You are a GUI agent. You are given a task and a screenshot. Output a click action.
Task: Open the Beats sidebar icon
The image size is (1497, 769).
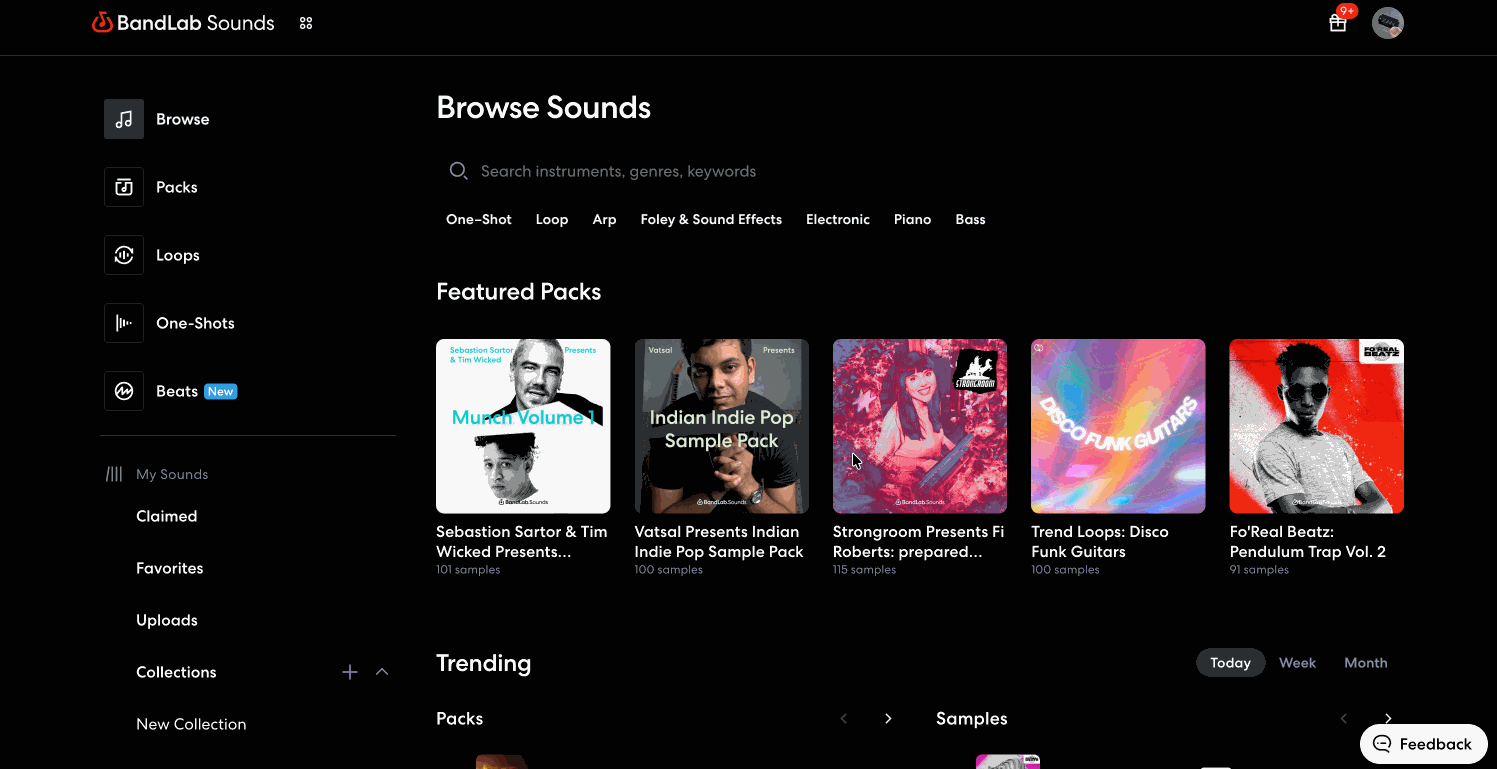click(x=124, y=391)
